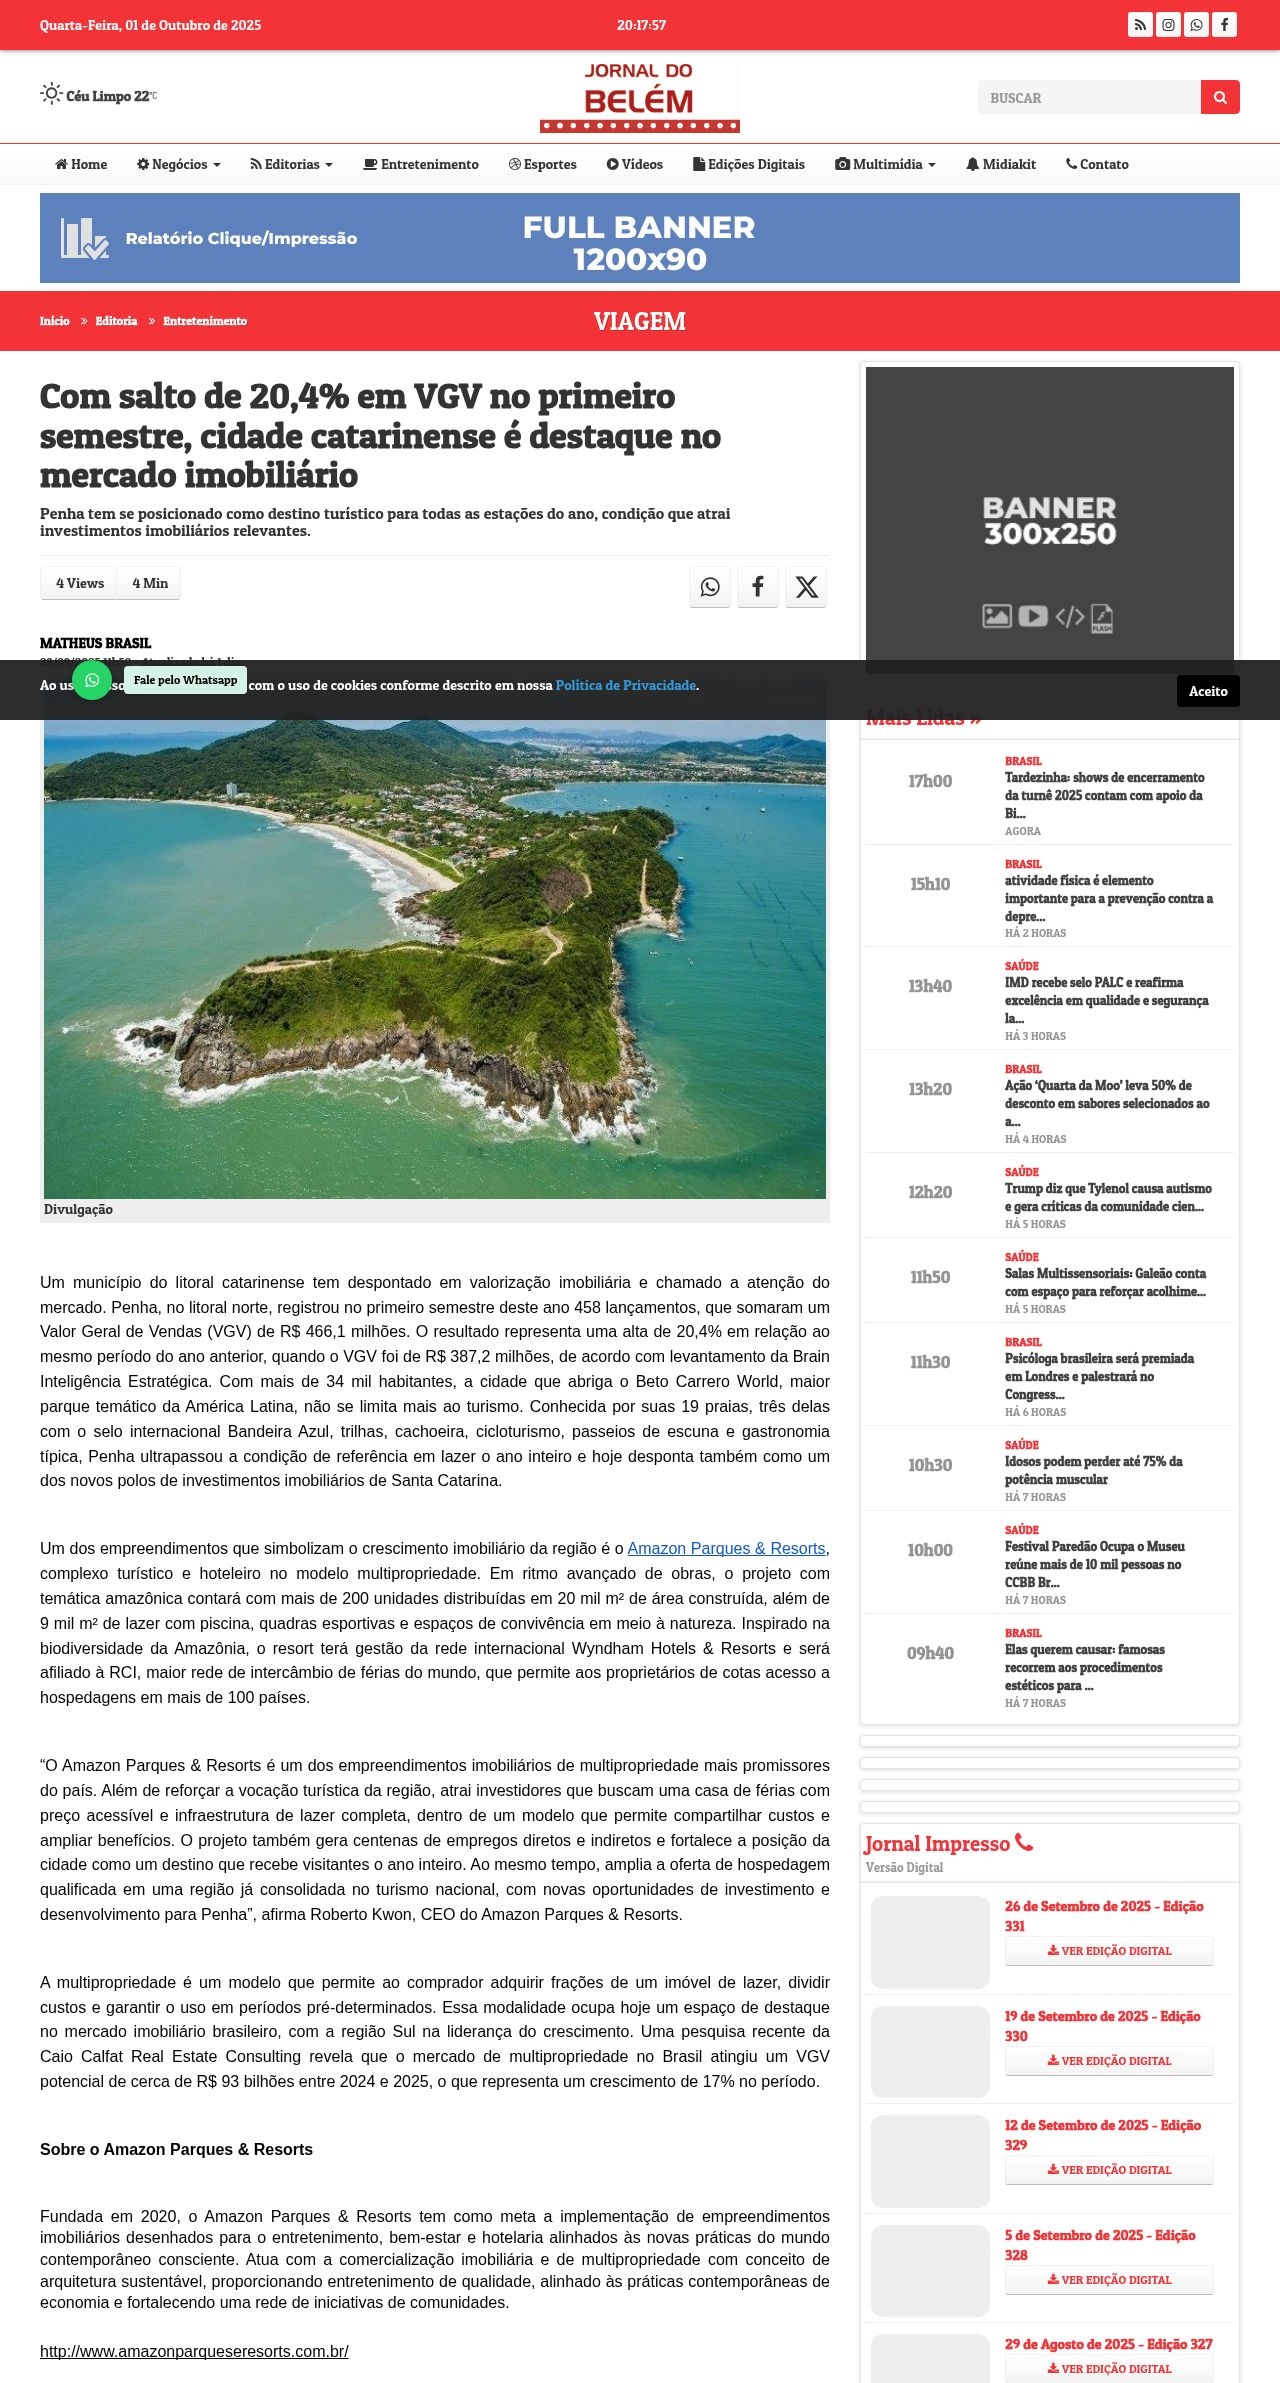Share article via WhatsApp icon
This screenshot has width=1280, height=2383.
click(710, 587)
